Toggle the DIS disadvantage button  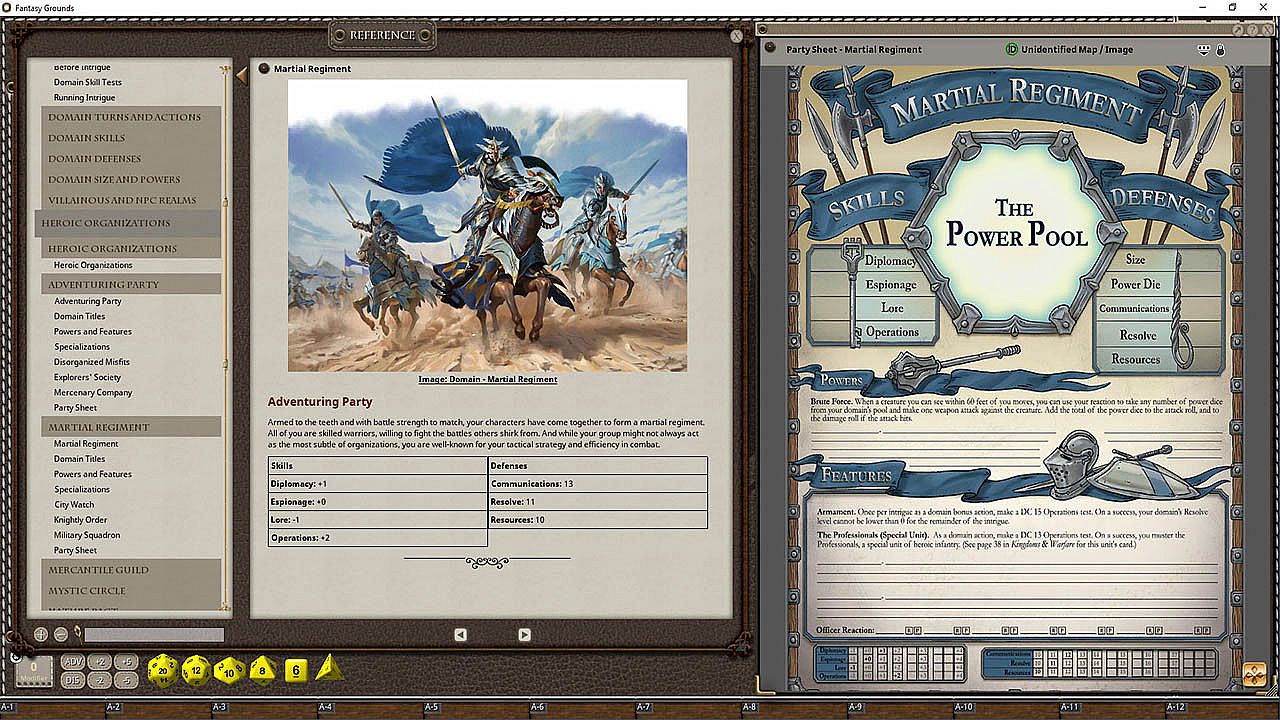click(73, 680)
